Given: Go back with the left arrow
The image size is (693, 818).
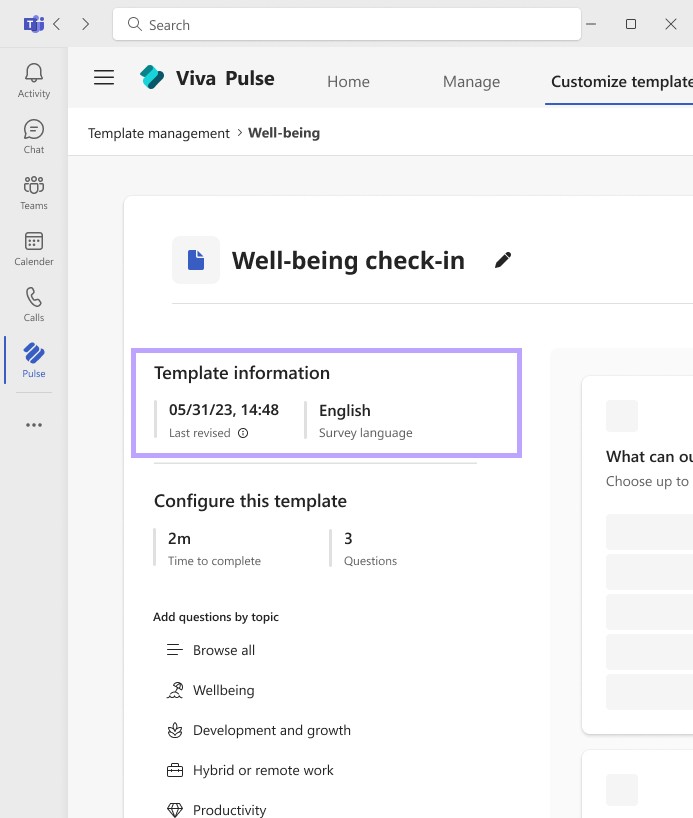Looking at the screenshot, I should pos(57,24).
